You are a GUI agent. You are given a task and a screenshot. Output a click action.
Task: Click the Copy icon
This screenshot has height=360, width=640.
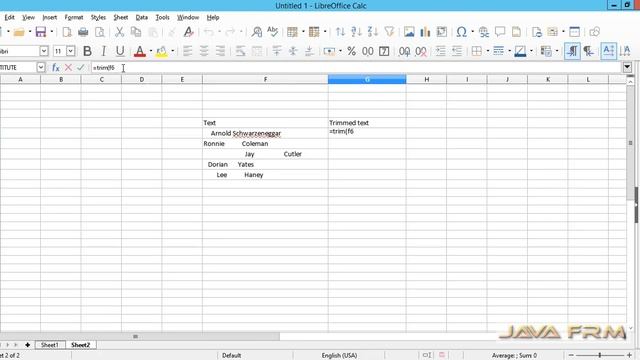pyautogui.click(x=136, y=32)
